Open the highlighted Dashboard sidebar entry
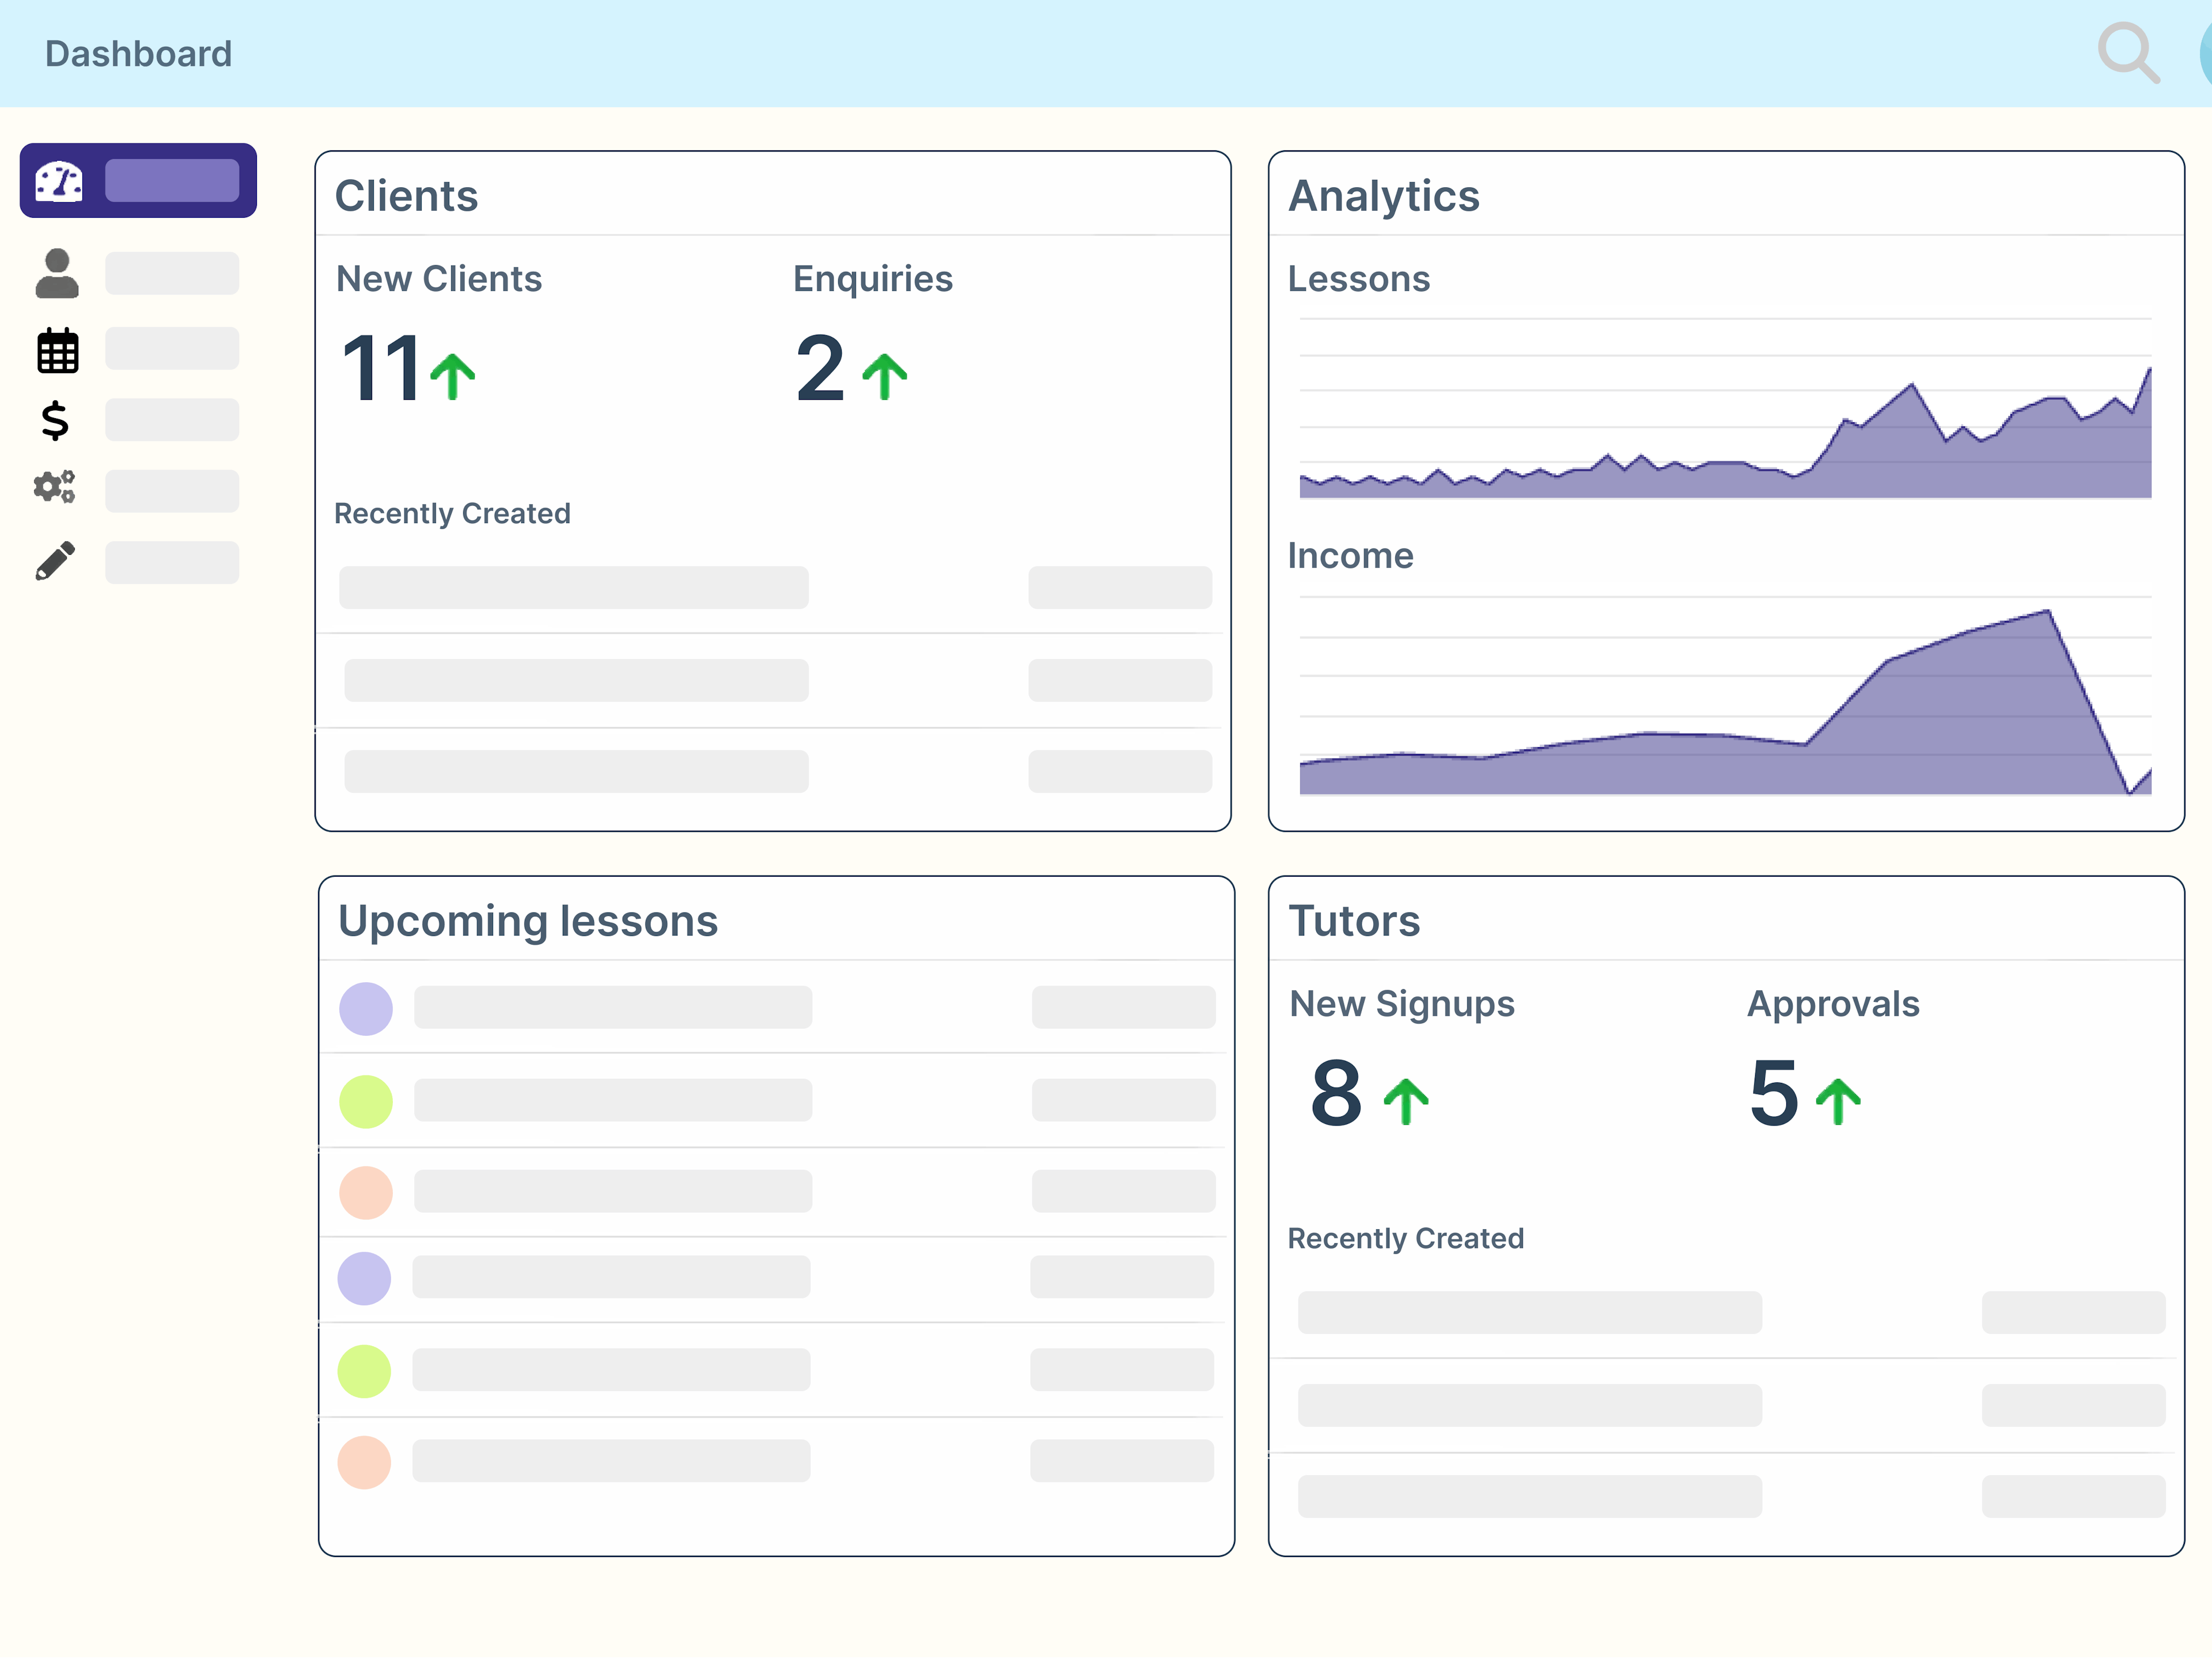Screen dimensions: 2212x1659 coord(138,180)
